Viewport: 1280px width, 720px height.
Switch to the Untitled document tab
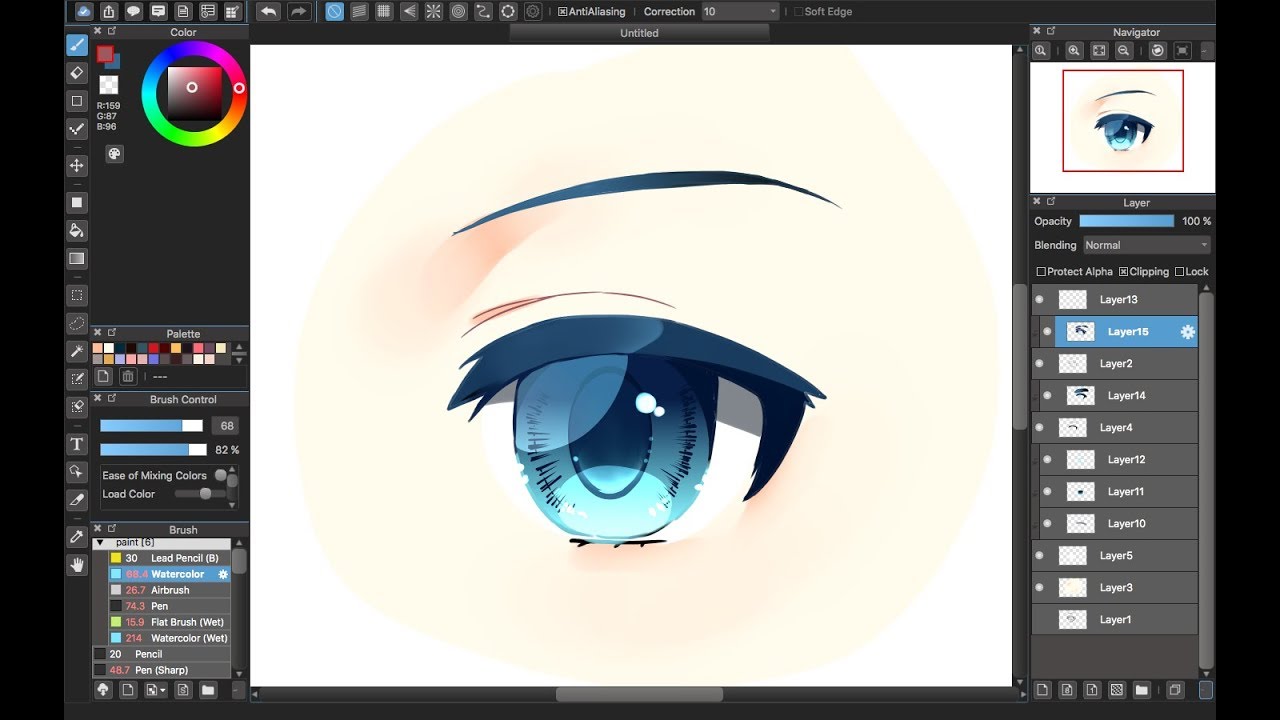pyautogui.click(x=639, y=33)
